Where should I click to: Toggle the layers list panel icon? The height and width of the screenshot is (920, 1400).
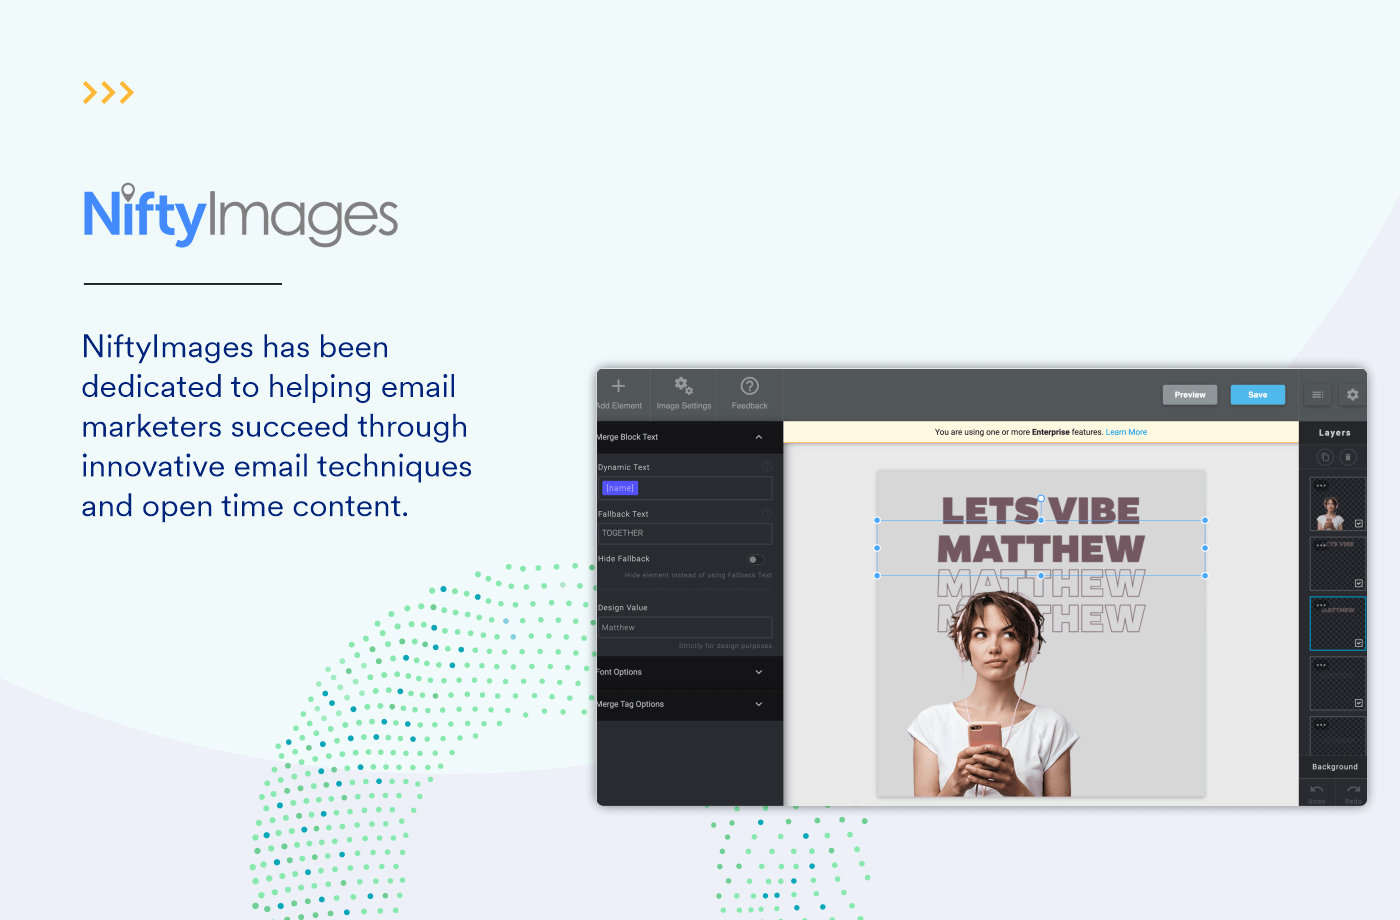[1317, 395]
